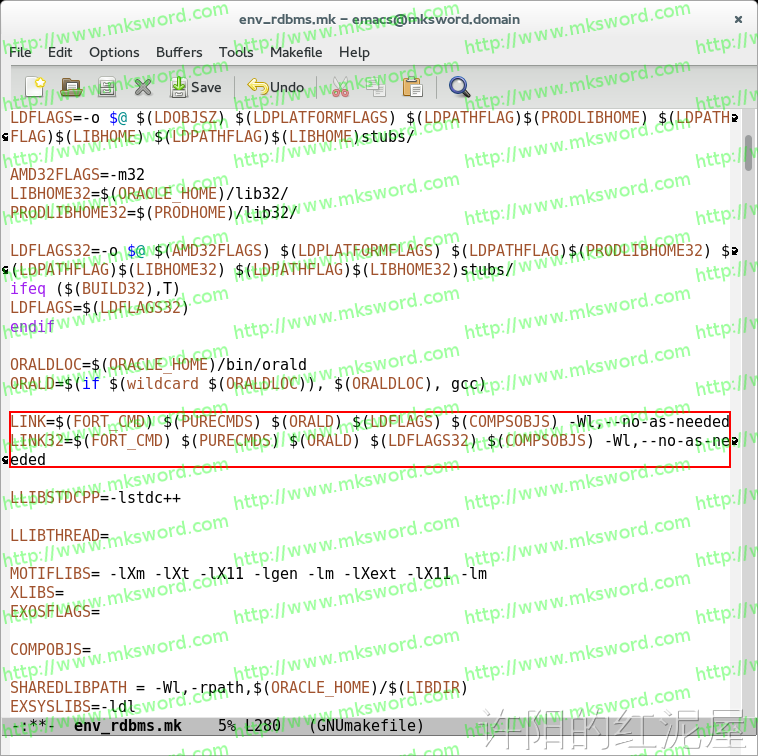758x756 pixels.
Task: Undo last change with Undo button
Action: [276, 87]
